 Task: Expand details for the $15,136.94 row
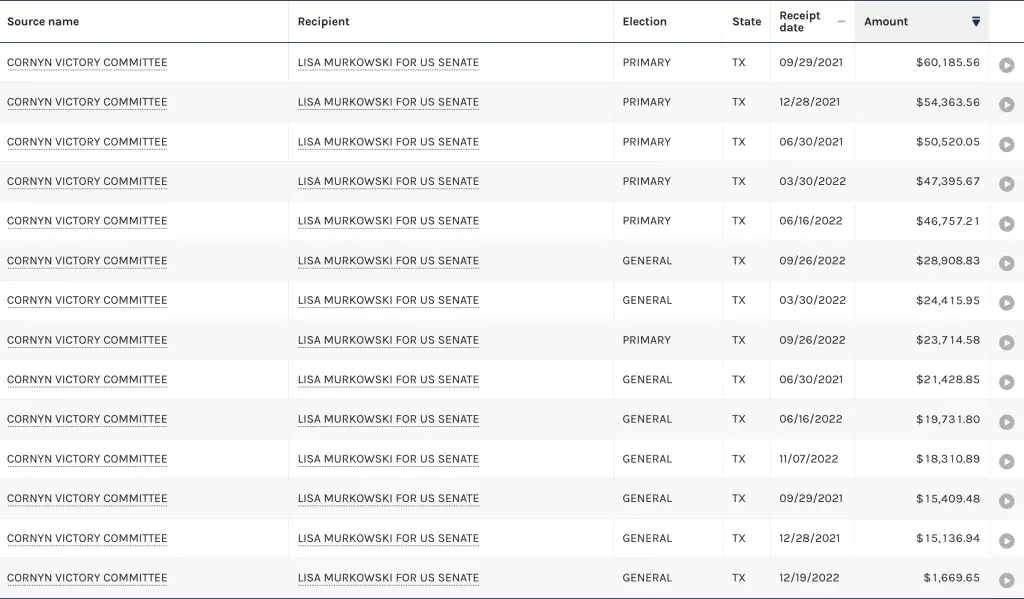point(1006,540)
